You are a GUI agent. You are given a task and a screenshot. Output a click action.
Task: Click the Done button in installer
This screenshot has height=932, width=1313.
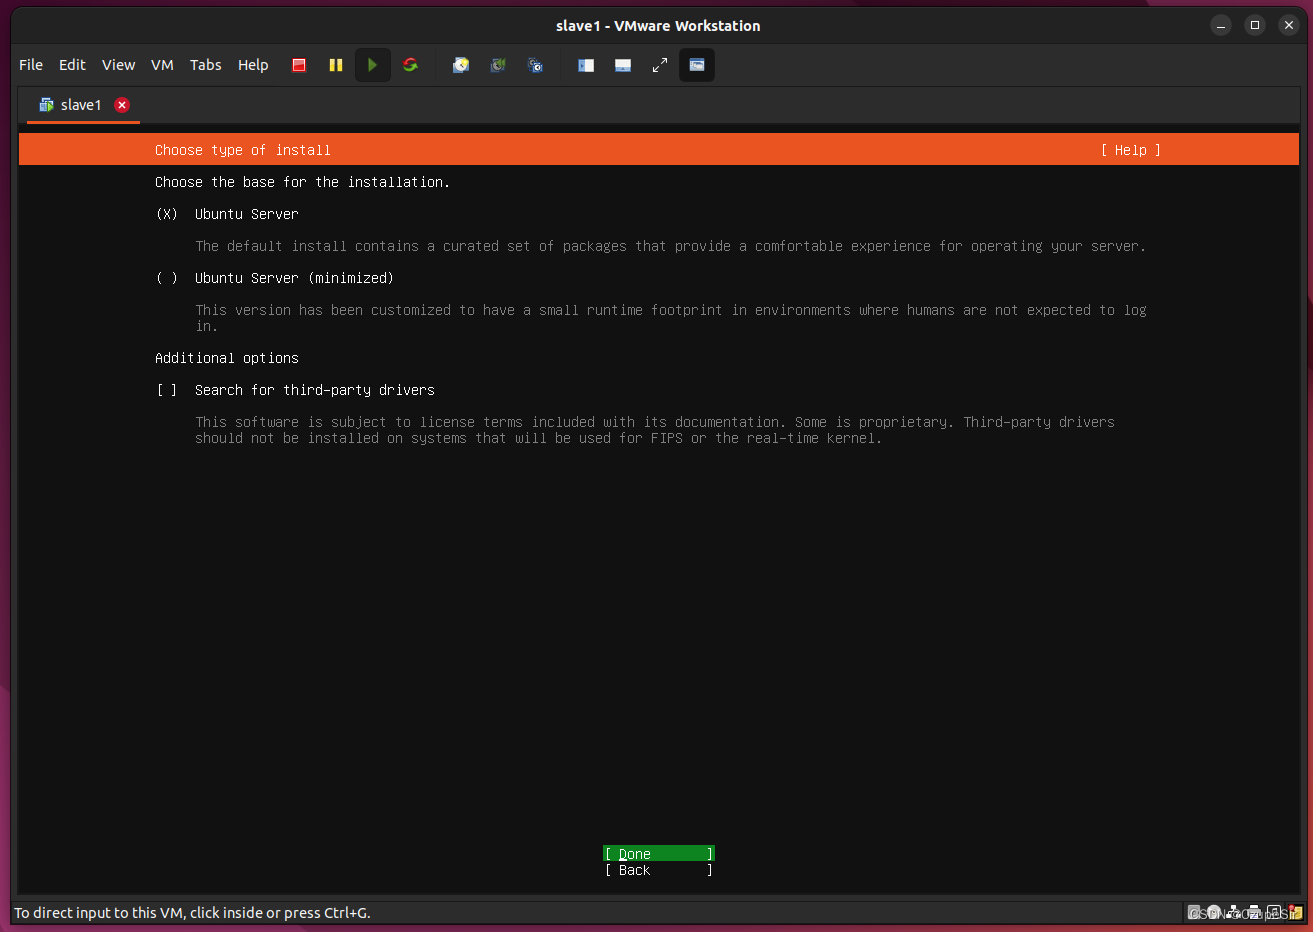point(659,854)
